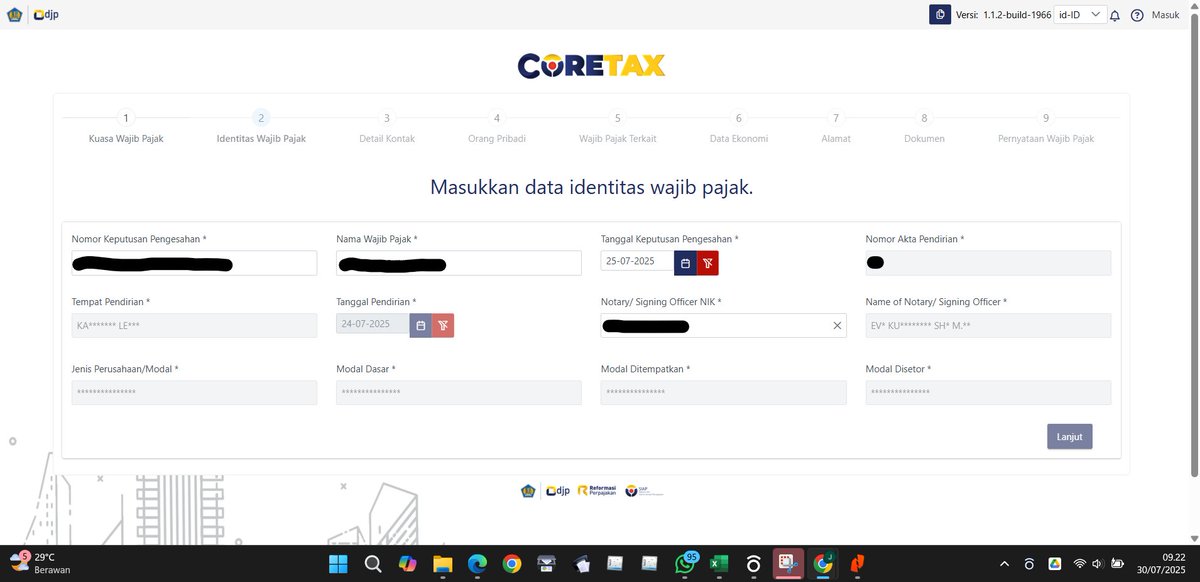
Task: Select step 9 Pernyataan Wajib Pajak
Action: pyautogui.click(x=1046, y=127)
